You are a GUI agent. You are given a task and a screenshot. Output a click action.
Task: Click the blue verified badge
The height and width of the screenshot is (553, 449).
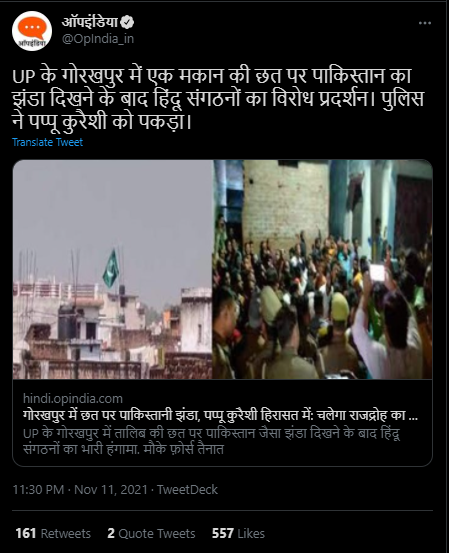point(127,23)
